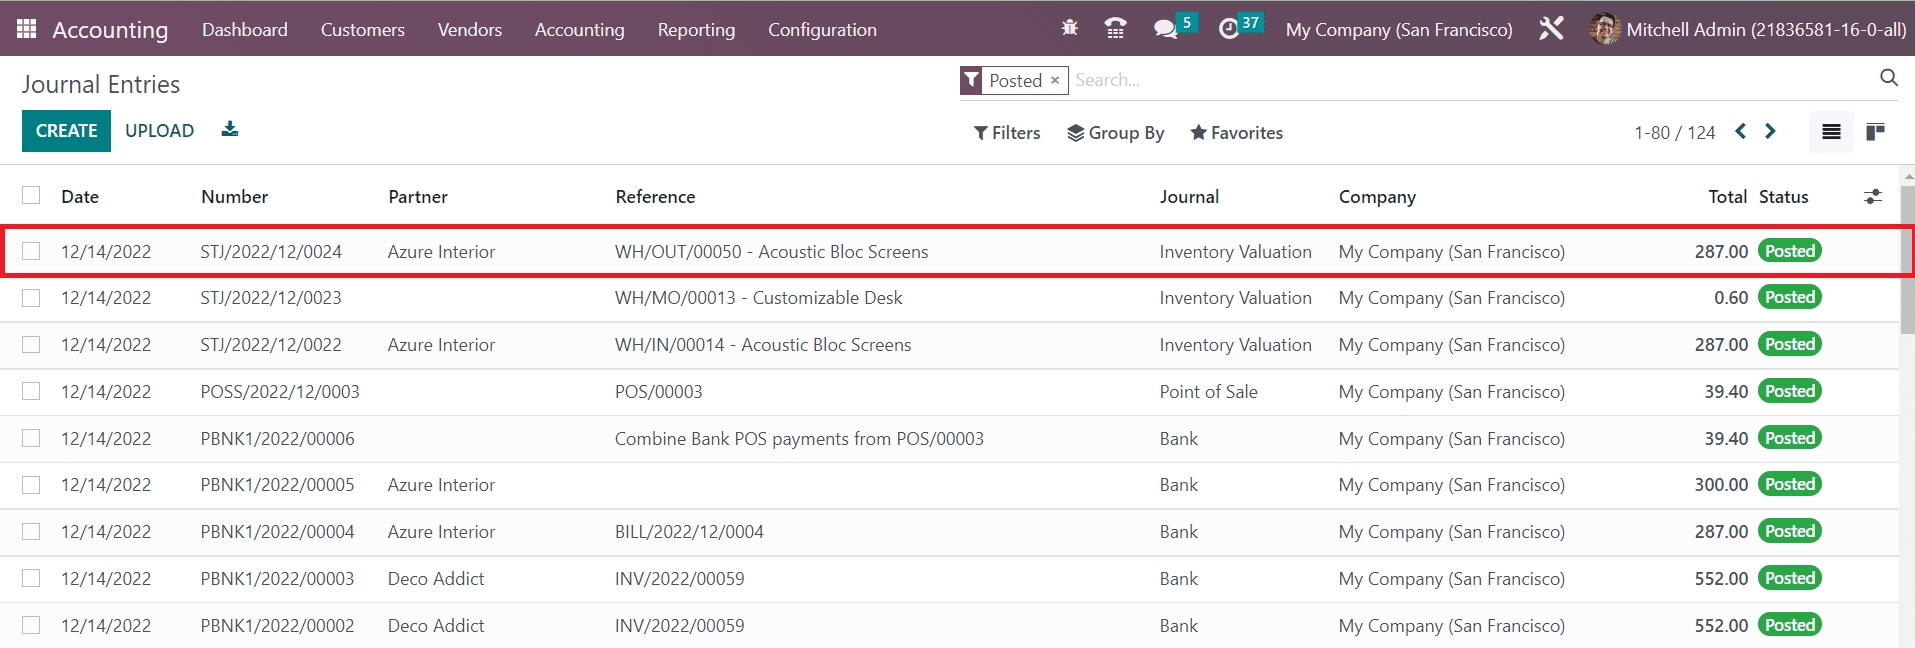
Task: Tick the select-all header checkbox
Action: (x=31, y=196)
